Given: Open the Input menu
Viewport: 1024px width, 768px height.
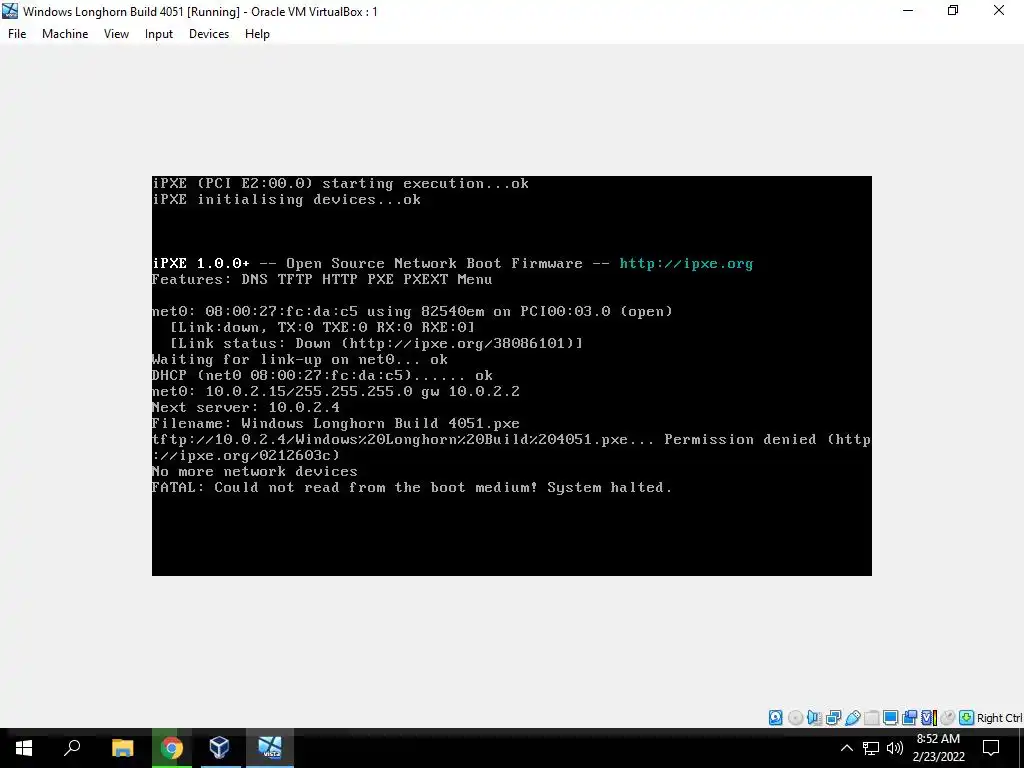Looking at the screenshot, I should [x=159, y=34].
